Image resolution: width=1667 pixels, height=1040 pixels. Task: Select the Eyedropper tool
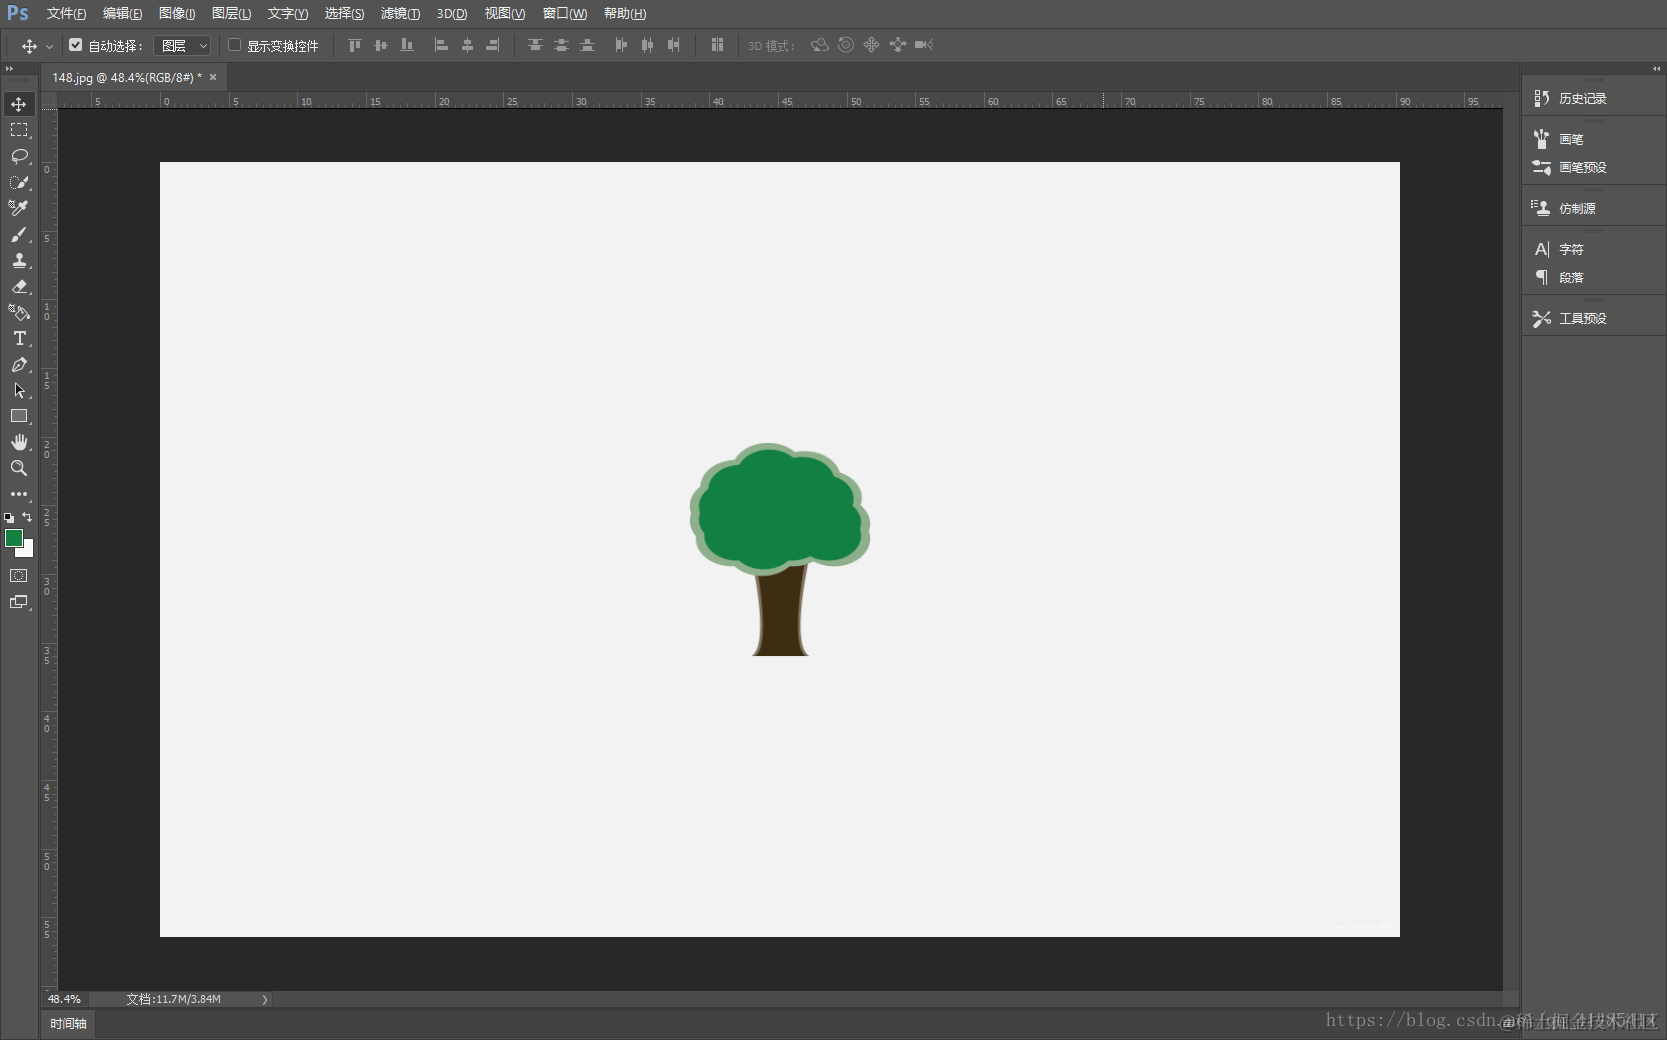(x=19, y=208)
